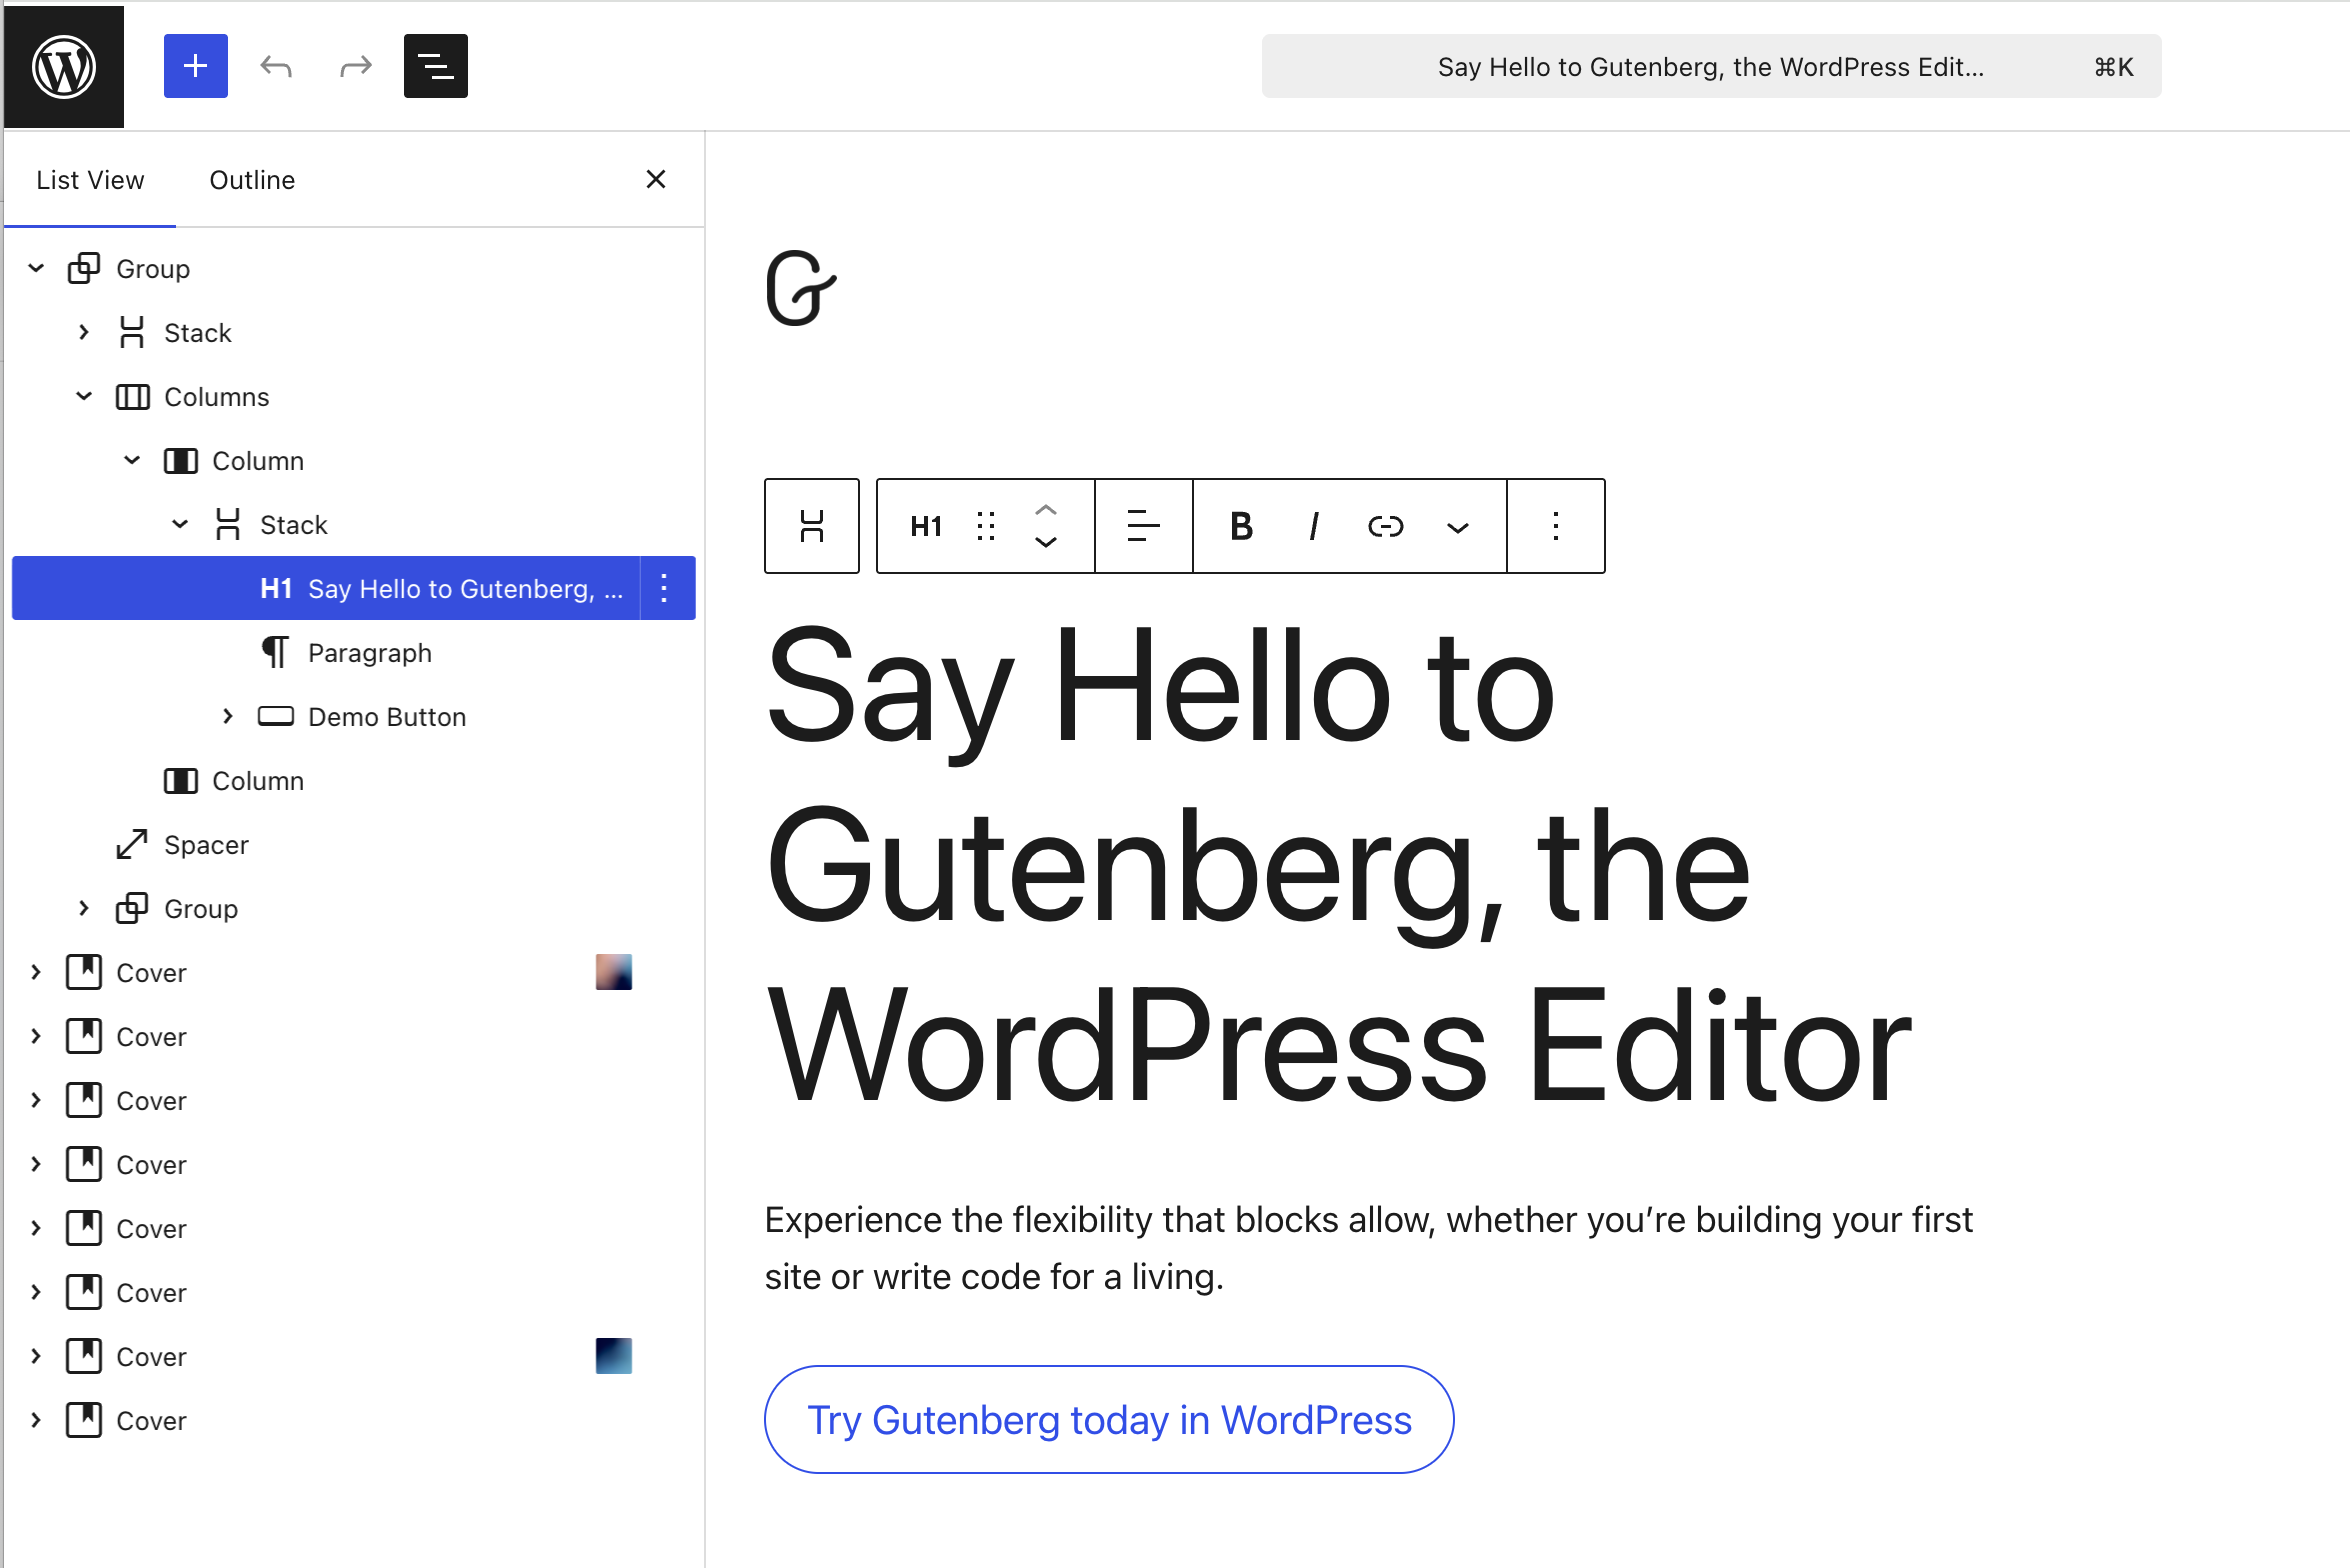Open block options menu in toolbar
2350x1568 pixels.
tap(1556, 526)
